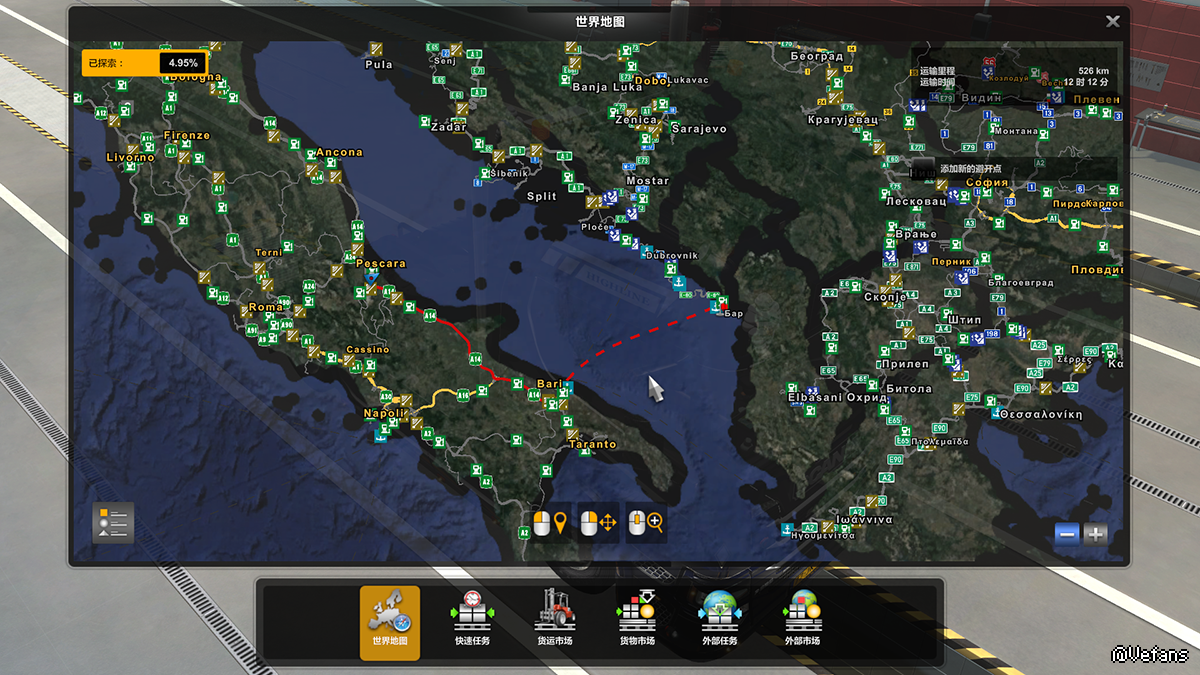The width and height of the screenshot is (1200, 675).
Task: Click the Dubrovnik city label
Action: tap(672, 256)
